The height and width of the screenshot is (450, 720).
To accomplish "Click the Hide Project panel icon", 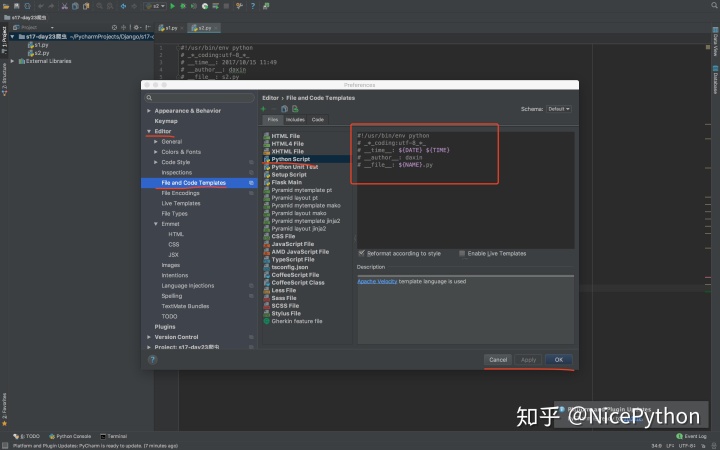I will click(147, 28).
